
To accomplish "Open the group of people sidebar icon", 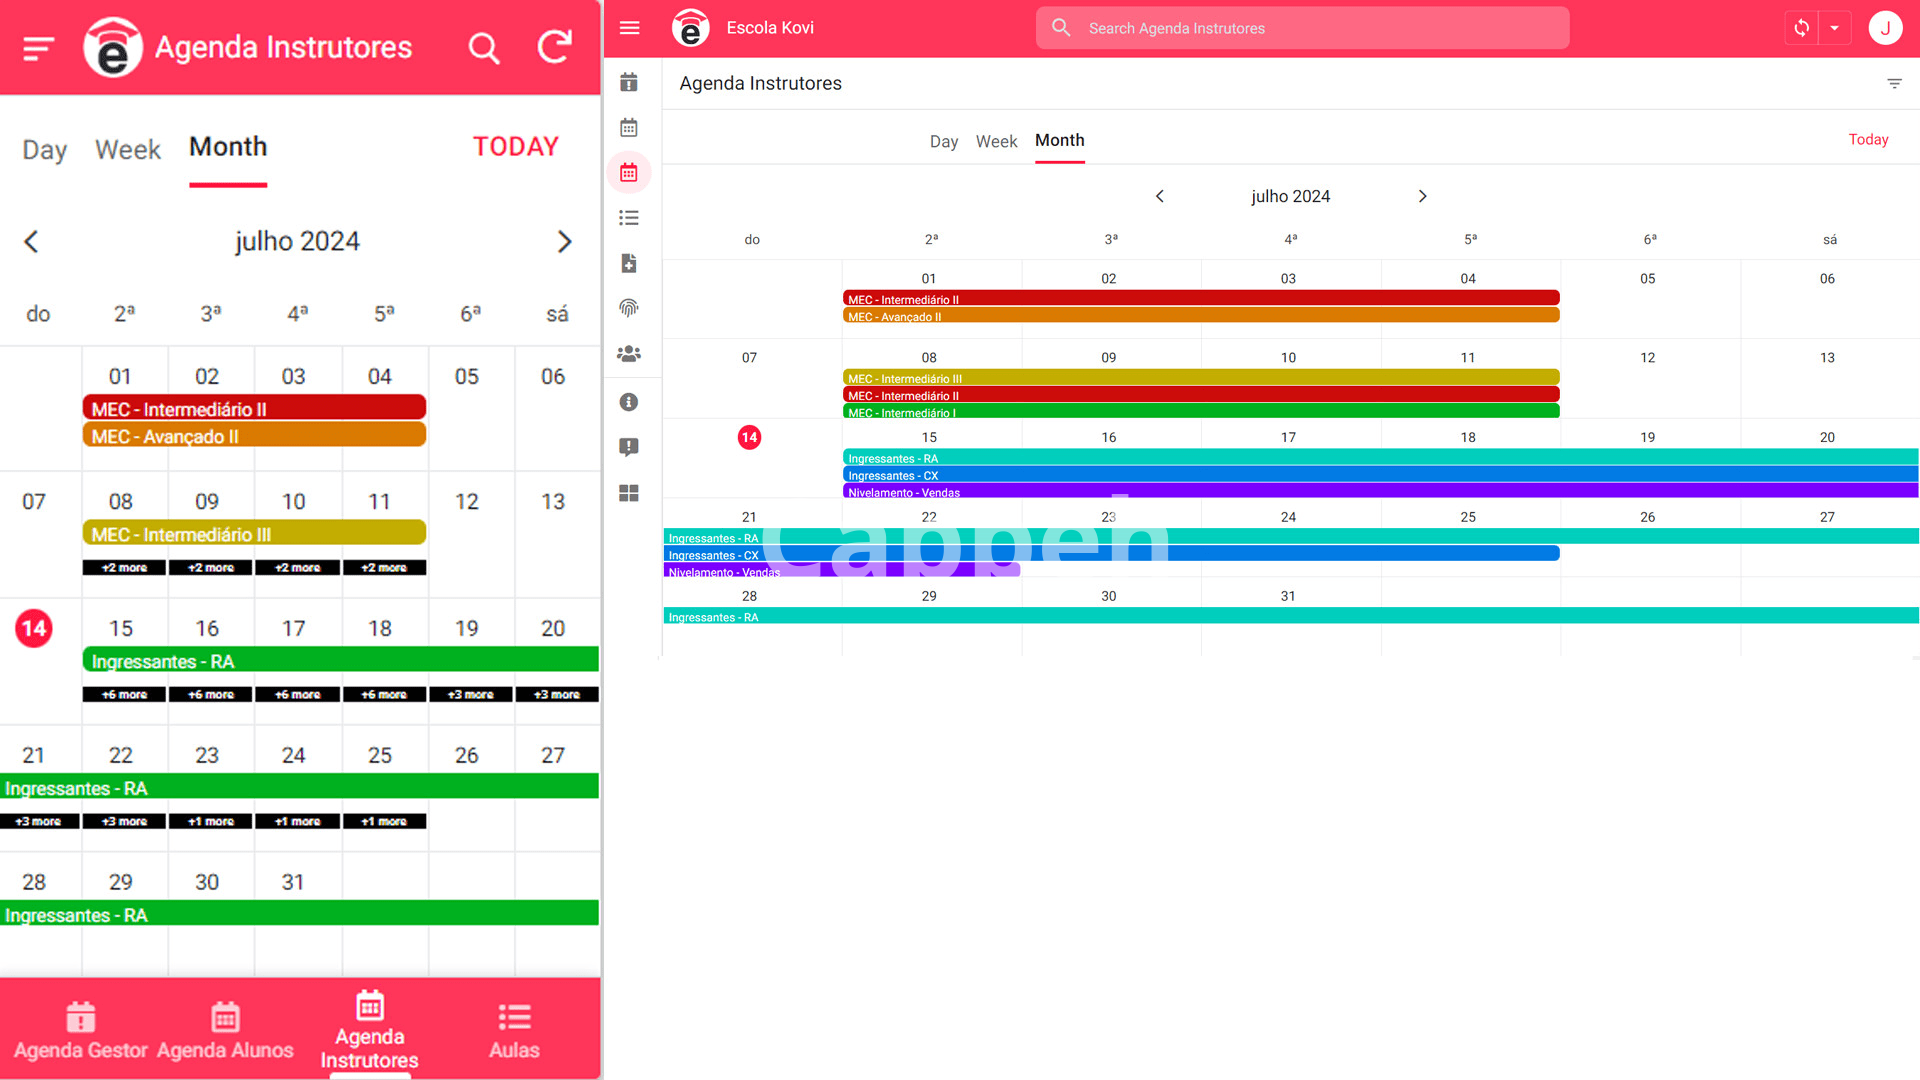I will (x=628, y=354).
